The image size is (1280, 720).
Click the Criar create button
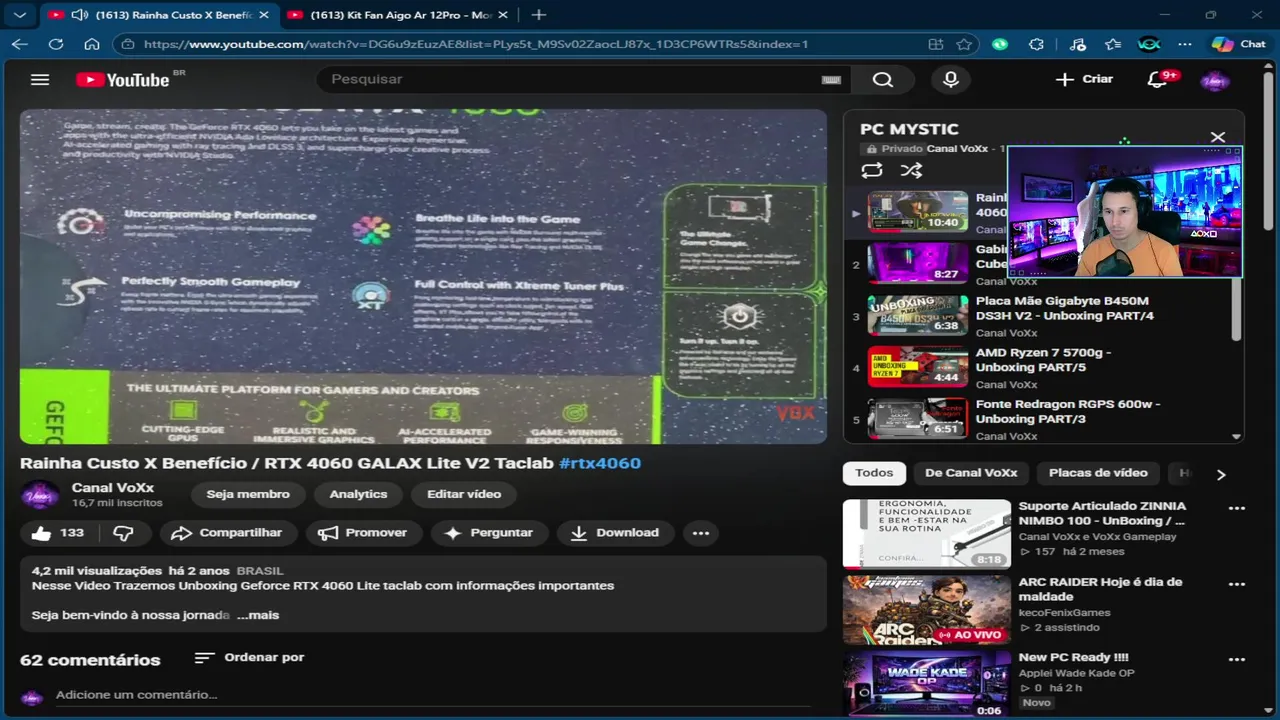pyautogui.click(x=1085, y=79)
